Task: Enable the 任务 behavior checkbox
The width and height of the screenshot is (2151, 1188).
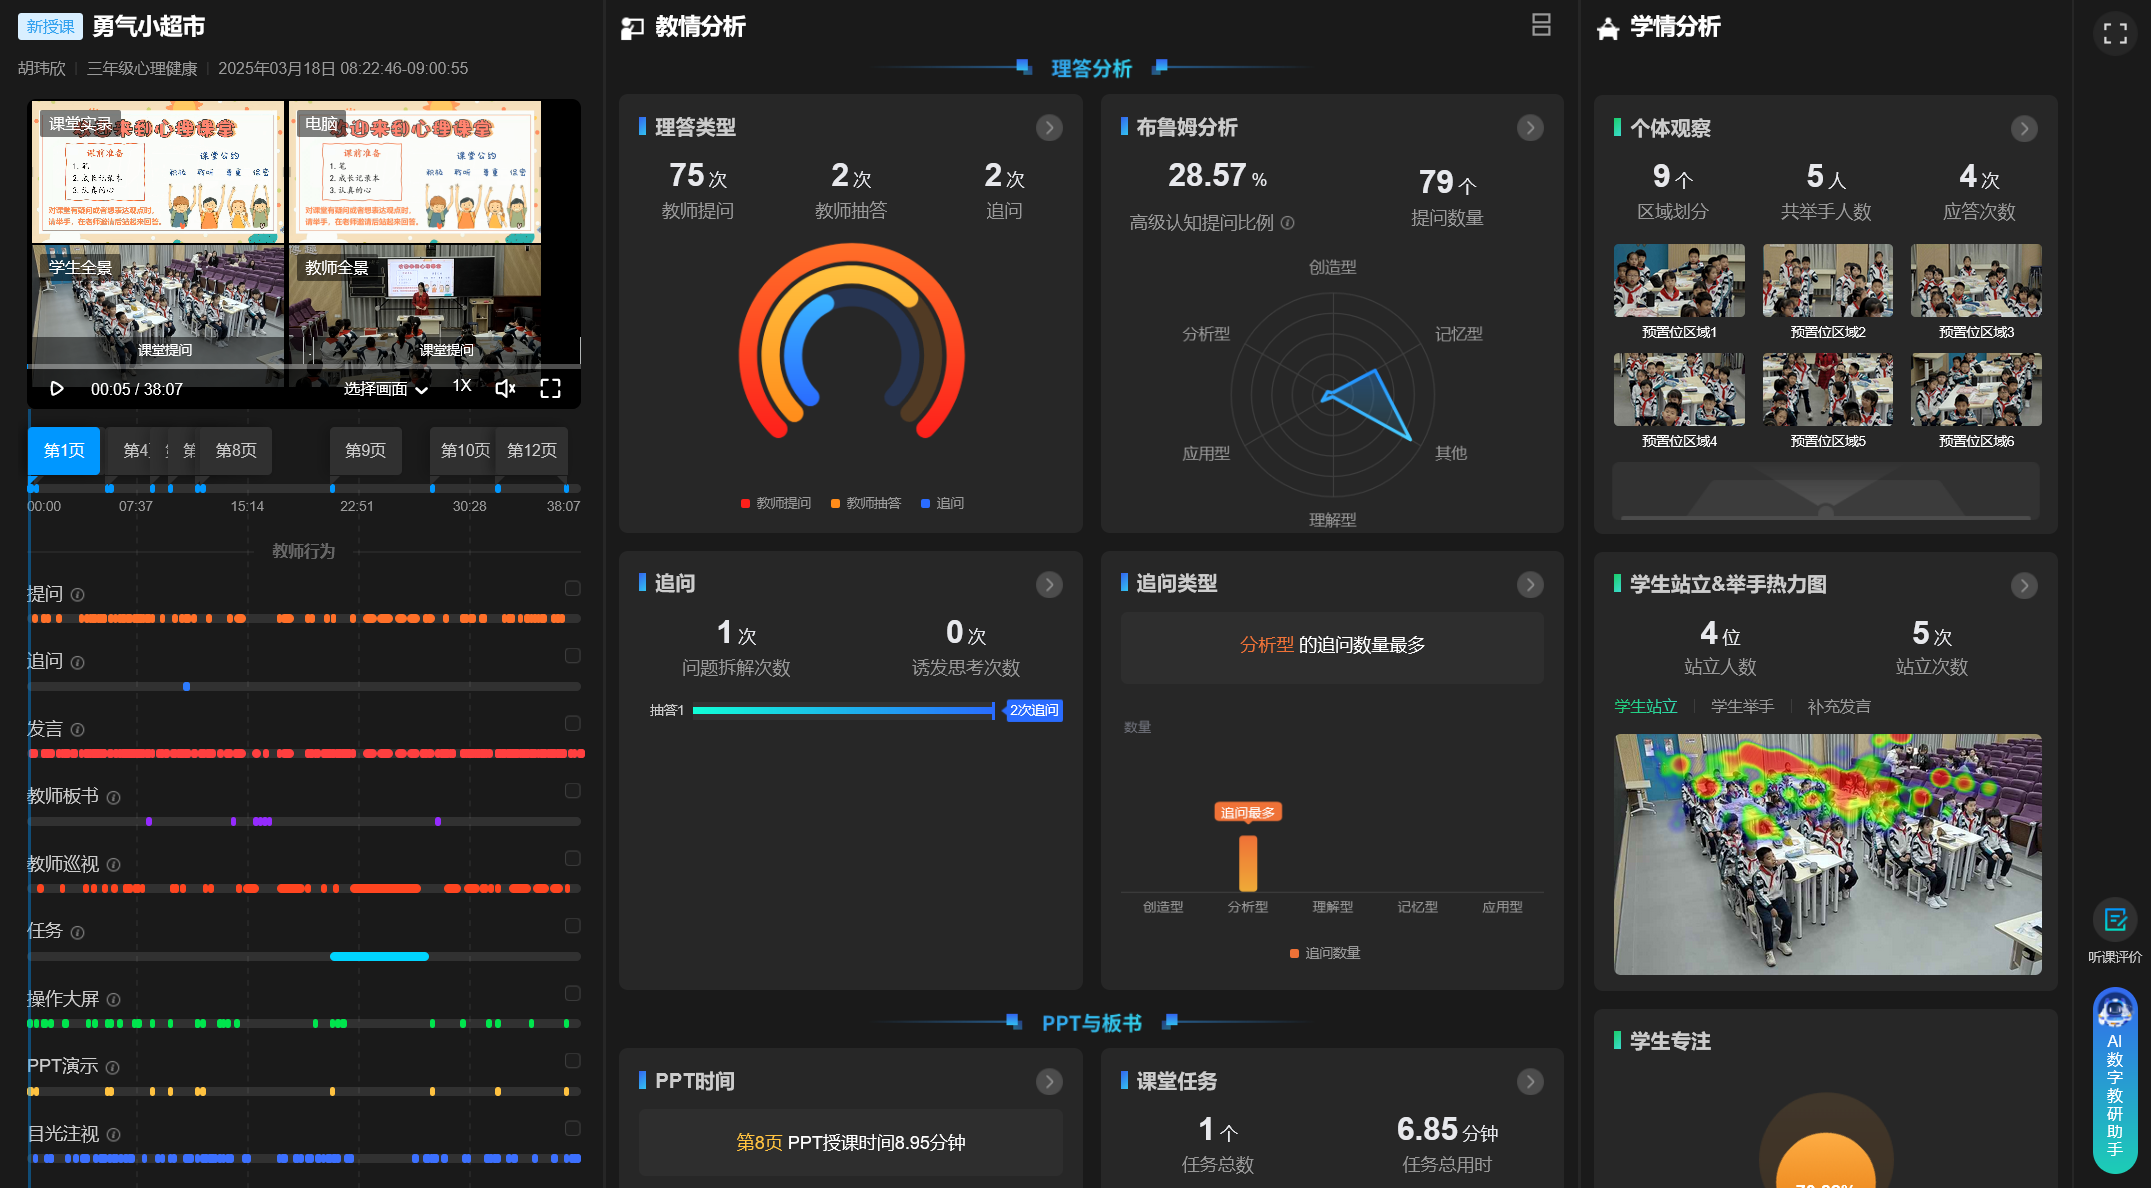Action: (x=573, y=926)
